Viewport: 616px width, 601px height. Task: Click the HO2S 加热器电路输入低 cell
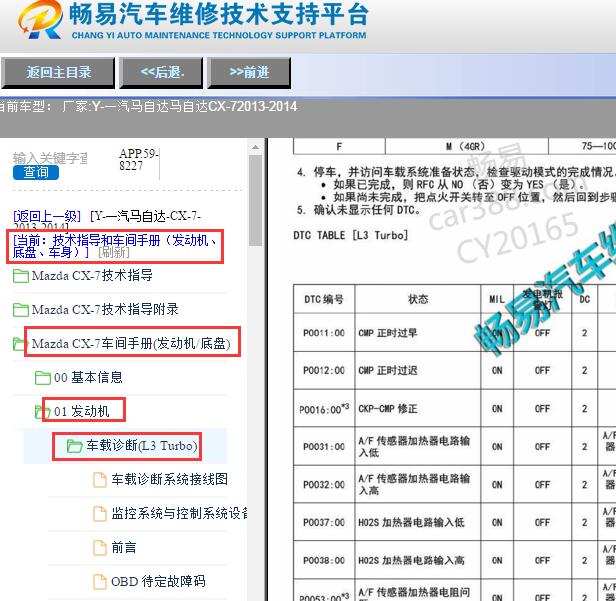click(x=418, y=522)
